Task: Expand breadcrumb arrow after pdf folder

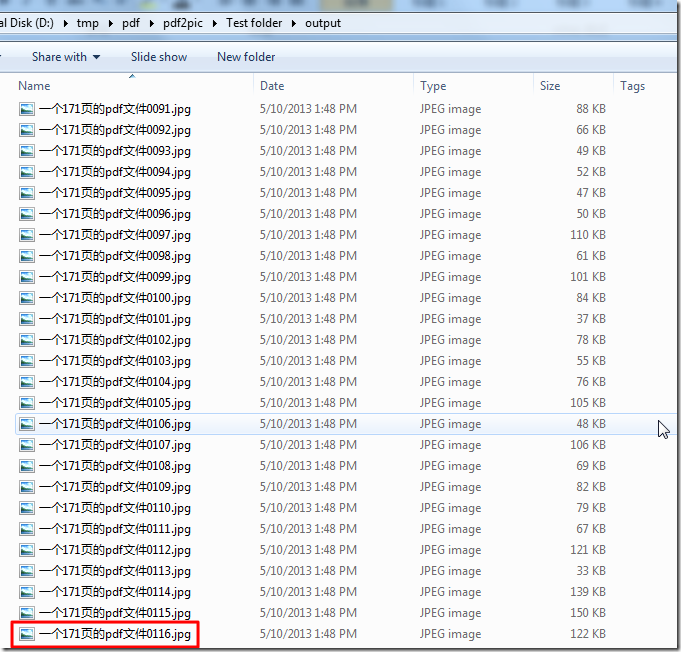Action: [x=152, y=23]
